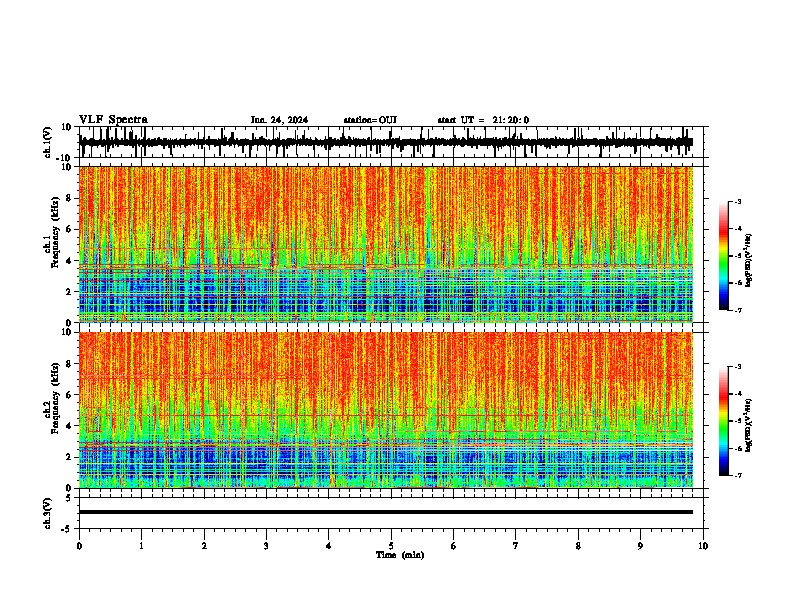Image resolution: width=792 pixels, height=612 pixels.
Task: Click the "-7" label on the ch.1 colorbar
Action: click(x=737, y=310)
